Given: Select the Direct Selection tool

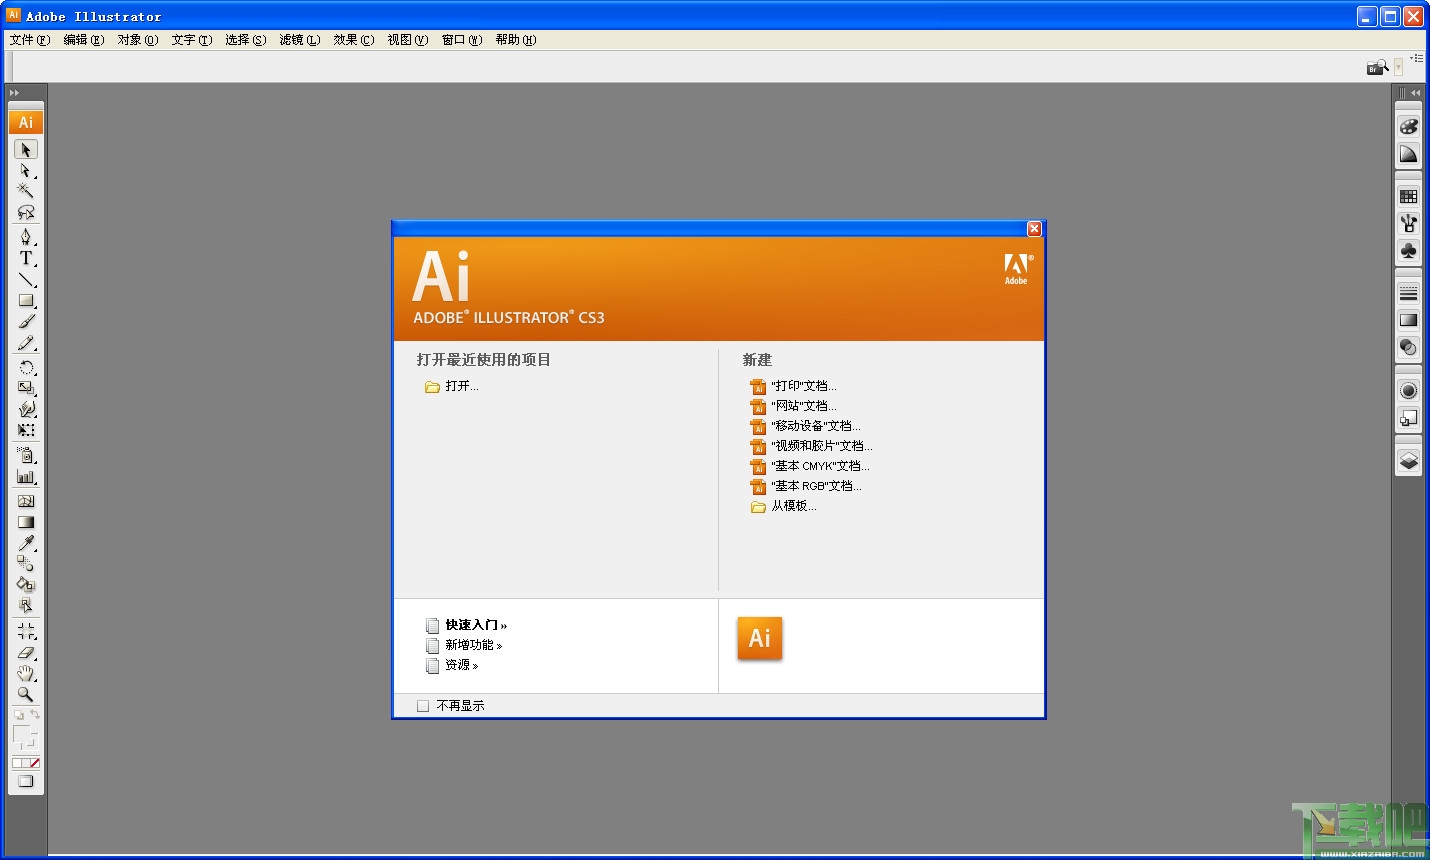Looking at the screenshot, I should point(26,170).
